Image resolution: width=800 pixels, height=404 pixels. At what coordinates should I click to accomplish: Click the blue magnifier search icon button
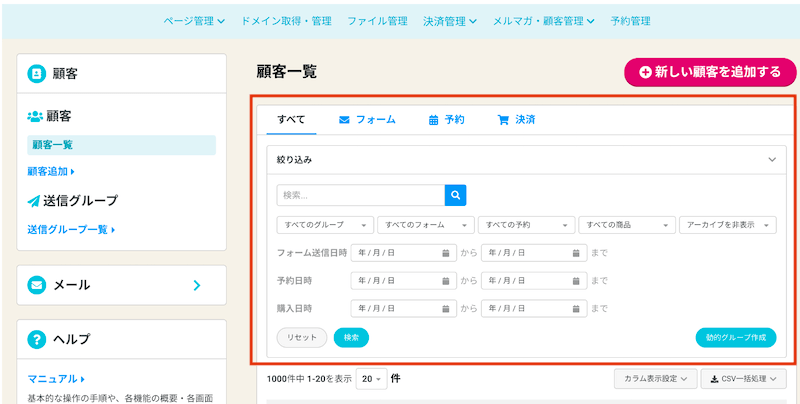tap(456, 195)
